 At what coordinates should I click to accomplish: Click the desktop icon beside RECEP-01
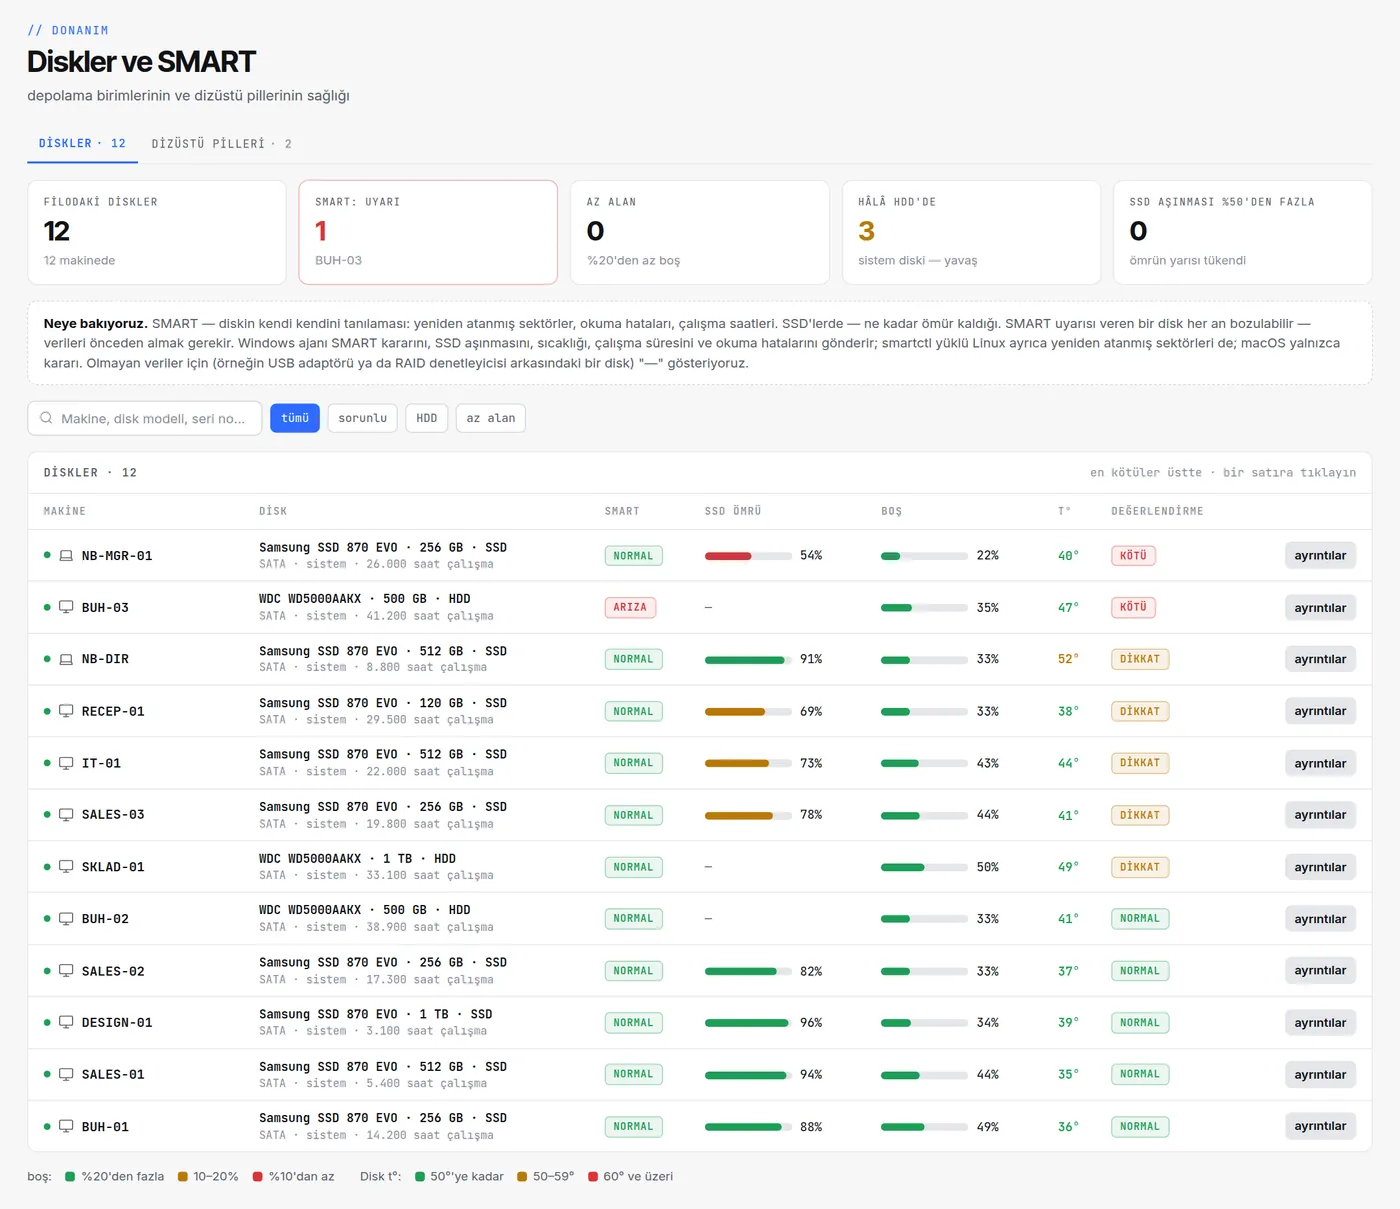point(66,711)
